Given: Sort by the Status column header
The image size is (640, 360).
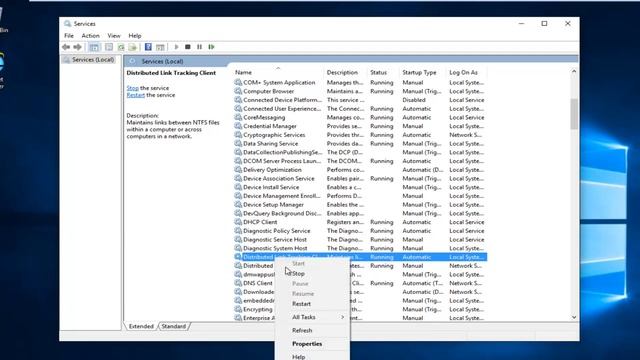Looking at the screenshot, I should coord(383,72).
